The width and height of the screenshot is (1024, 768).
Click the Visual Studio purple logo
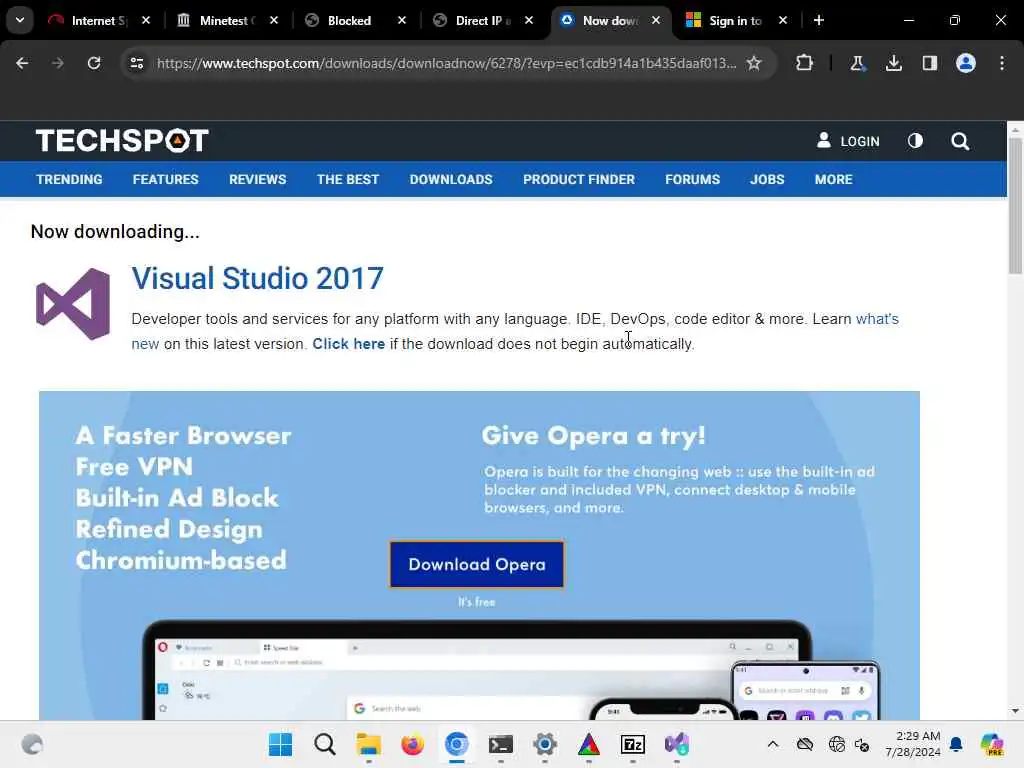click(73, 304)
